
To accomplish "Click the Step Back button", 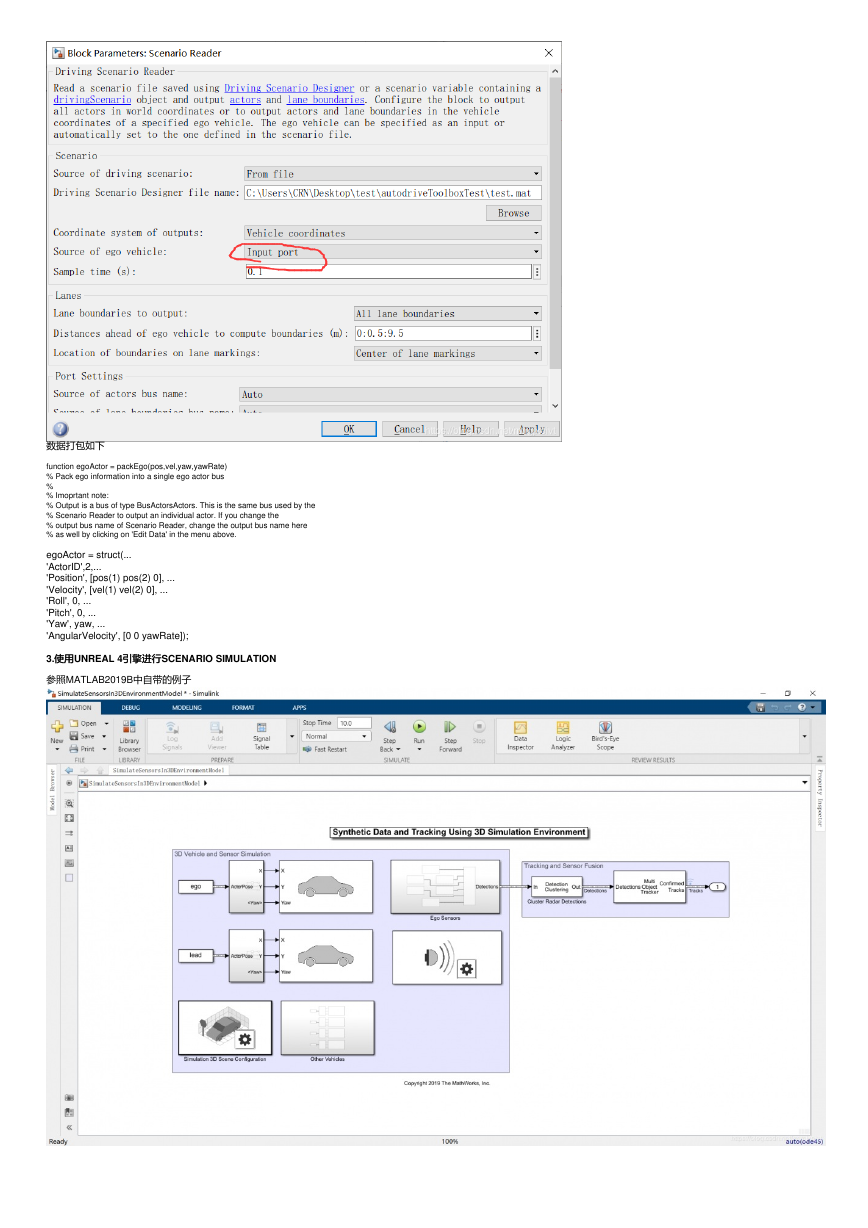I will [389, 735].
